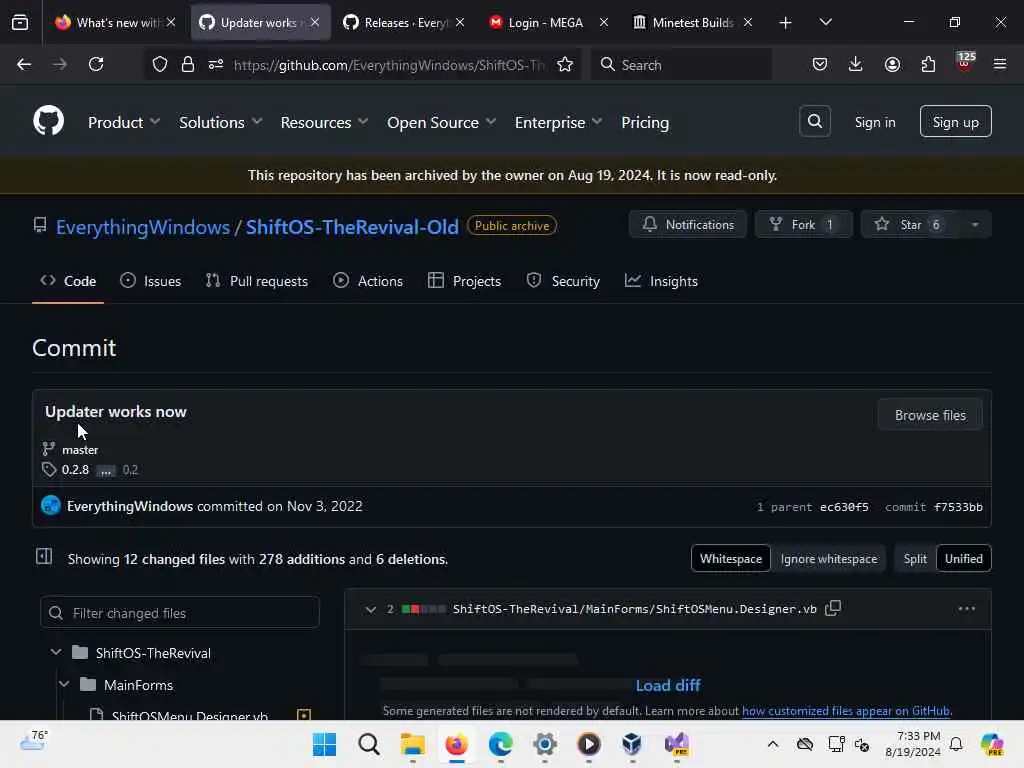Open the Star lists dropdown arrow
Screen dimensions: 1024x768
[x=974, y=225]
